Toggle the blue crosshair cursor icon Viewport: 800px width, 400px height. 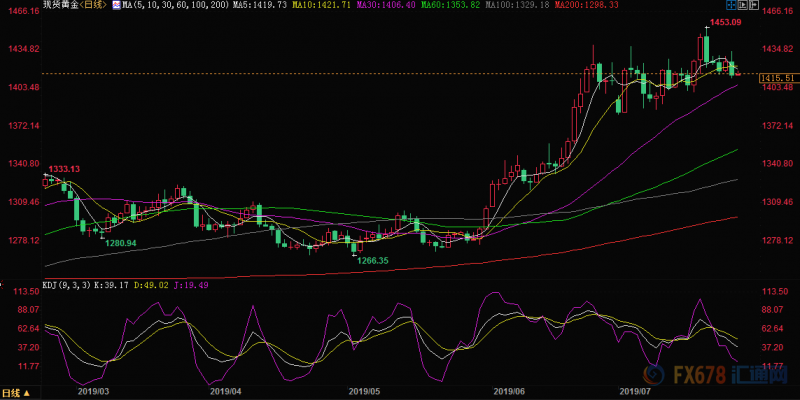coord(731,5)
